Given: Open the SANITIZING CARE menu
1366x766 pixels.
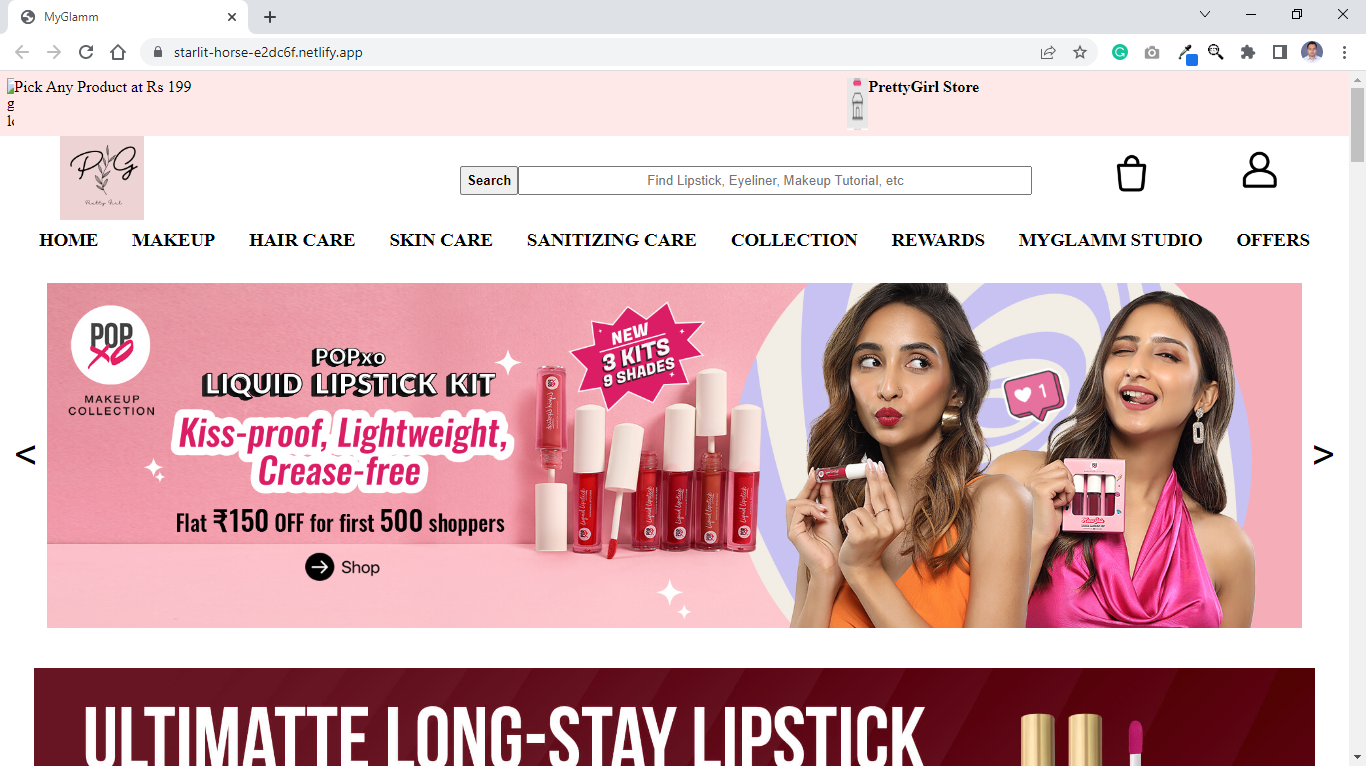Looking at the screenshot, I should click(612, 240).
